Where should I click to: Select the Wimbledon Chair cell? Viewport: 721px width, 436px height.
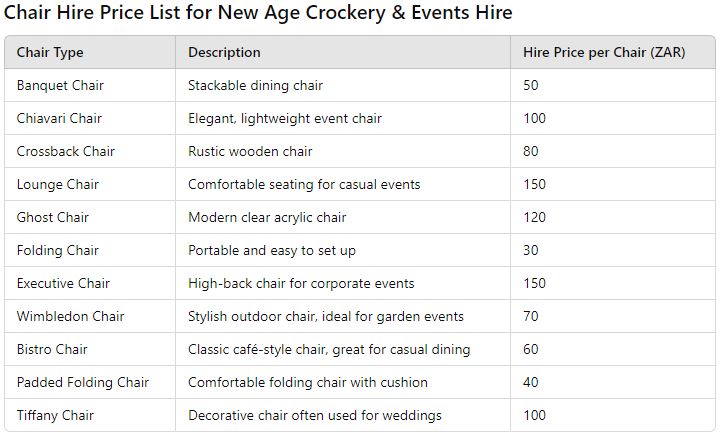point(70,316)
